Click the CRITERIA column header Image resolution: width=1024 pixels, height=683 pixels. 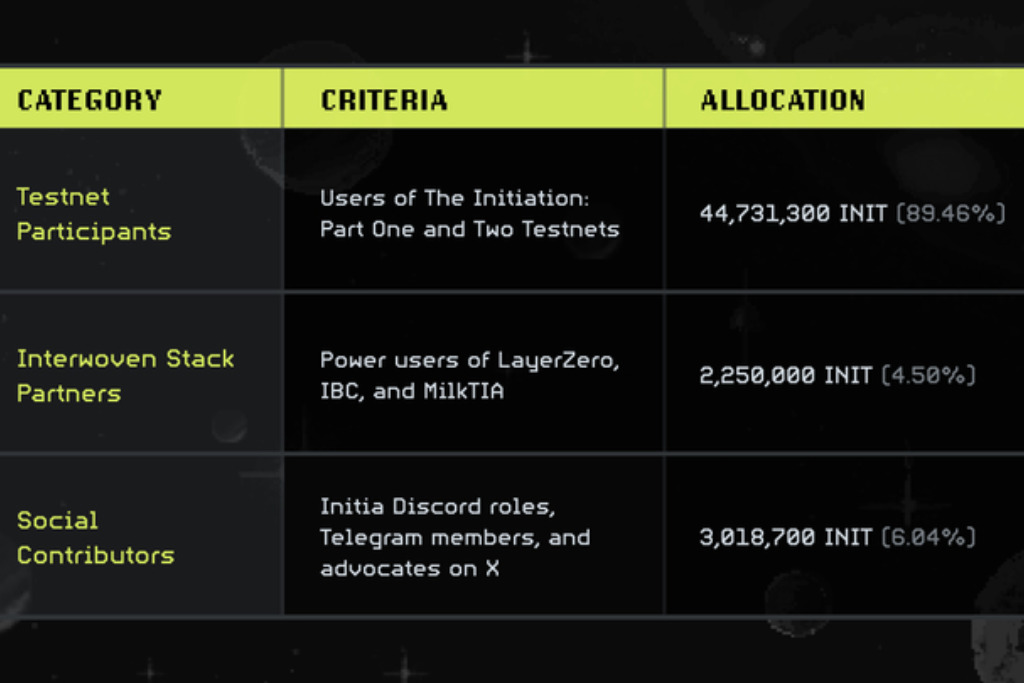[x=384, y=101]
